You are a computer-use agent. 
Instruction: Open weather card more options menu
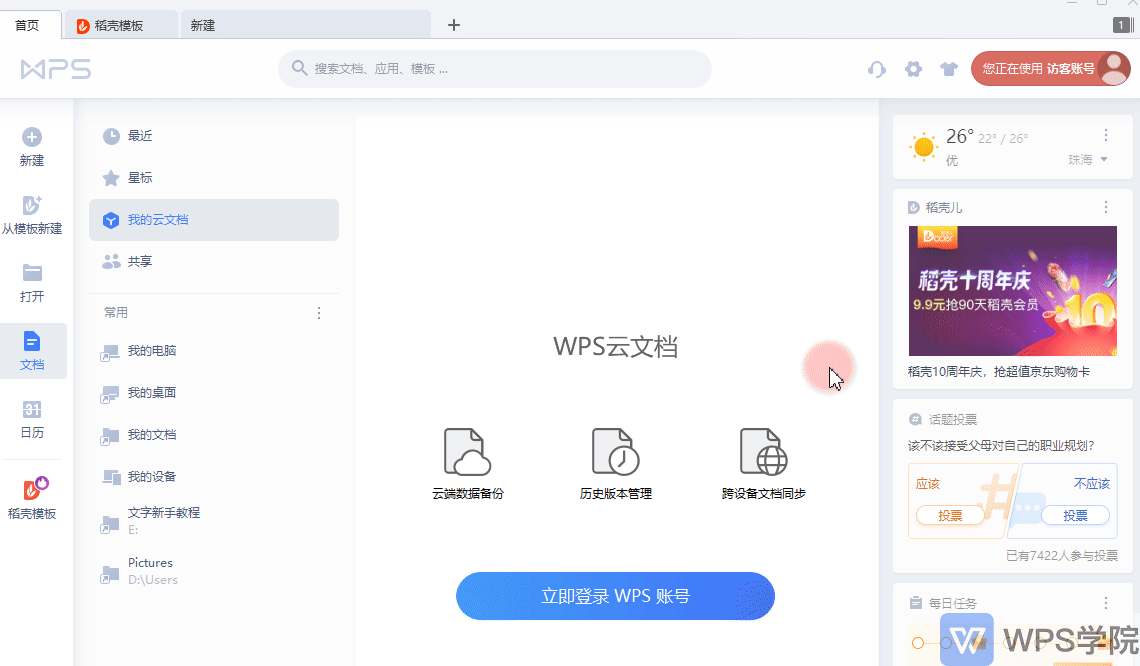point(1106,135)
